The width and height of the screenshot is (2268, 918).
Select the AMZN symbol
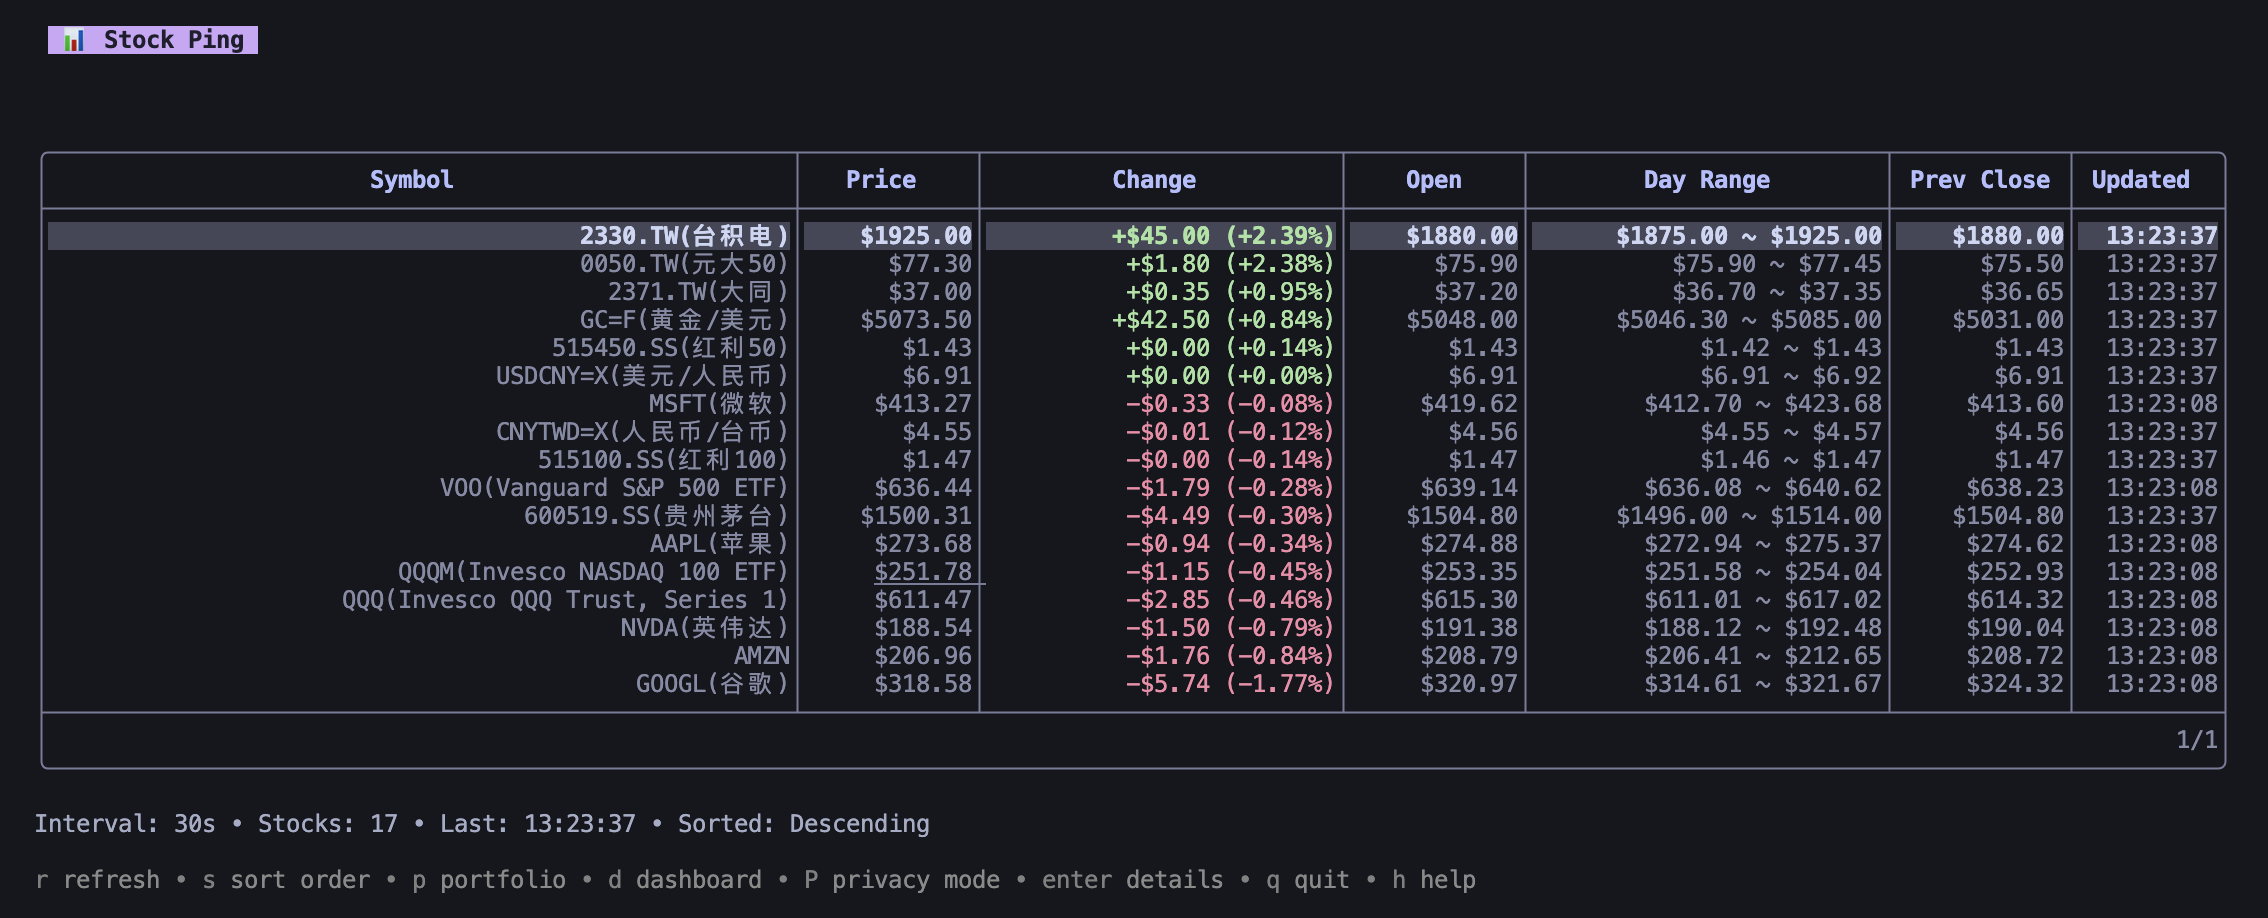tap(762, 656)
